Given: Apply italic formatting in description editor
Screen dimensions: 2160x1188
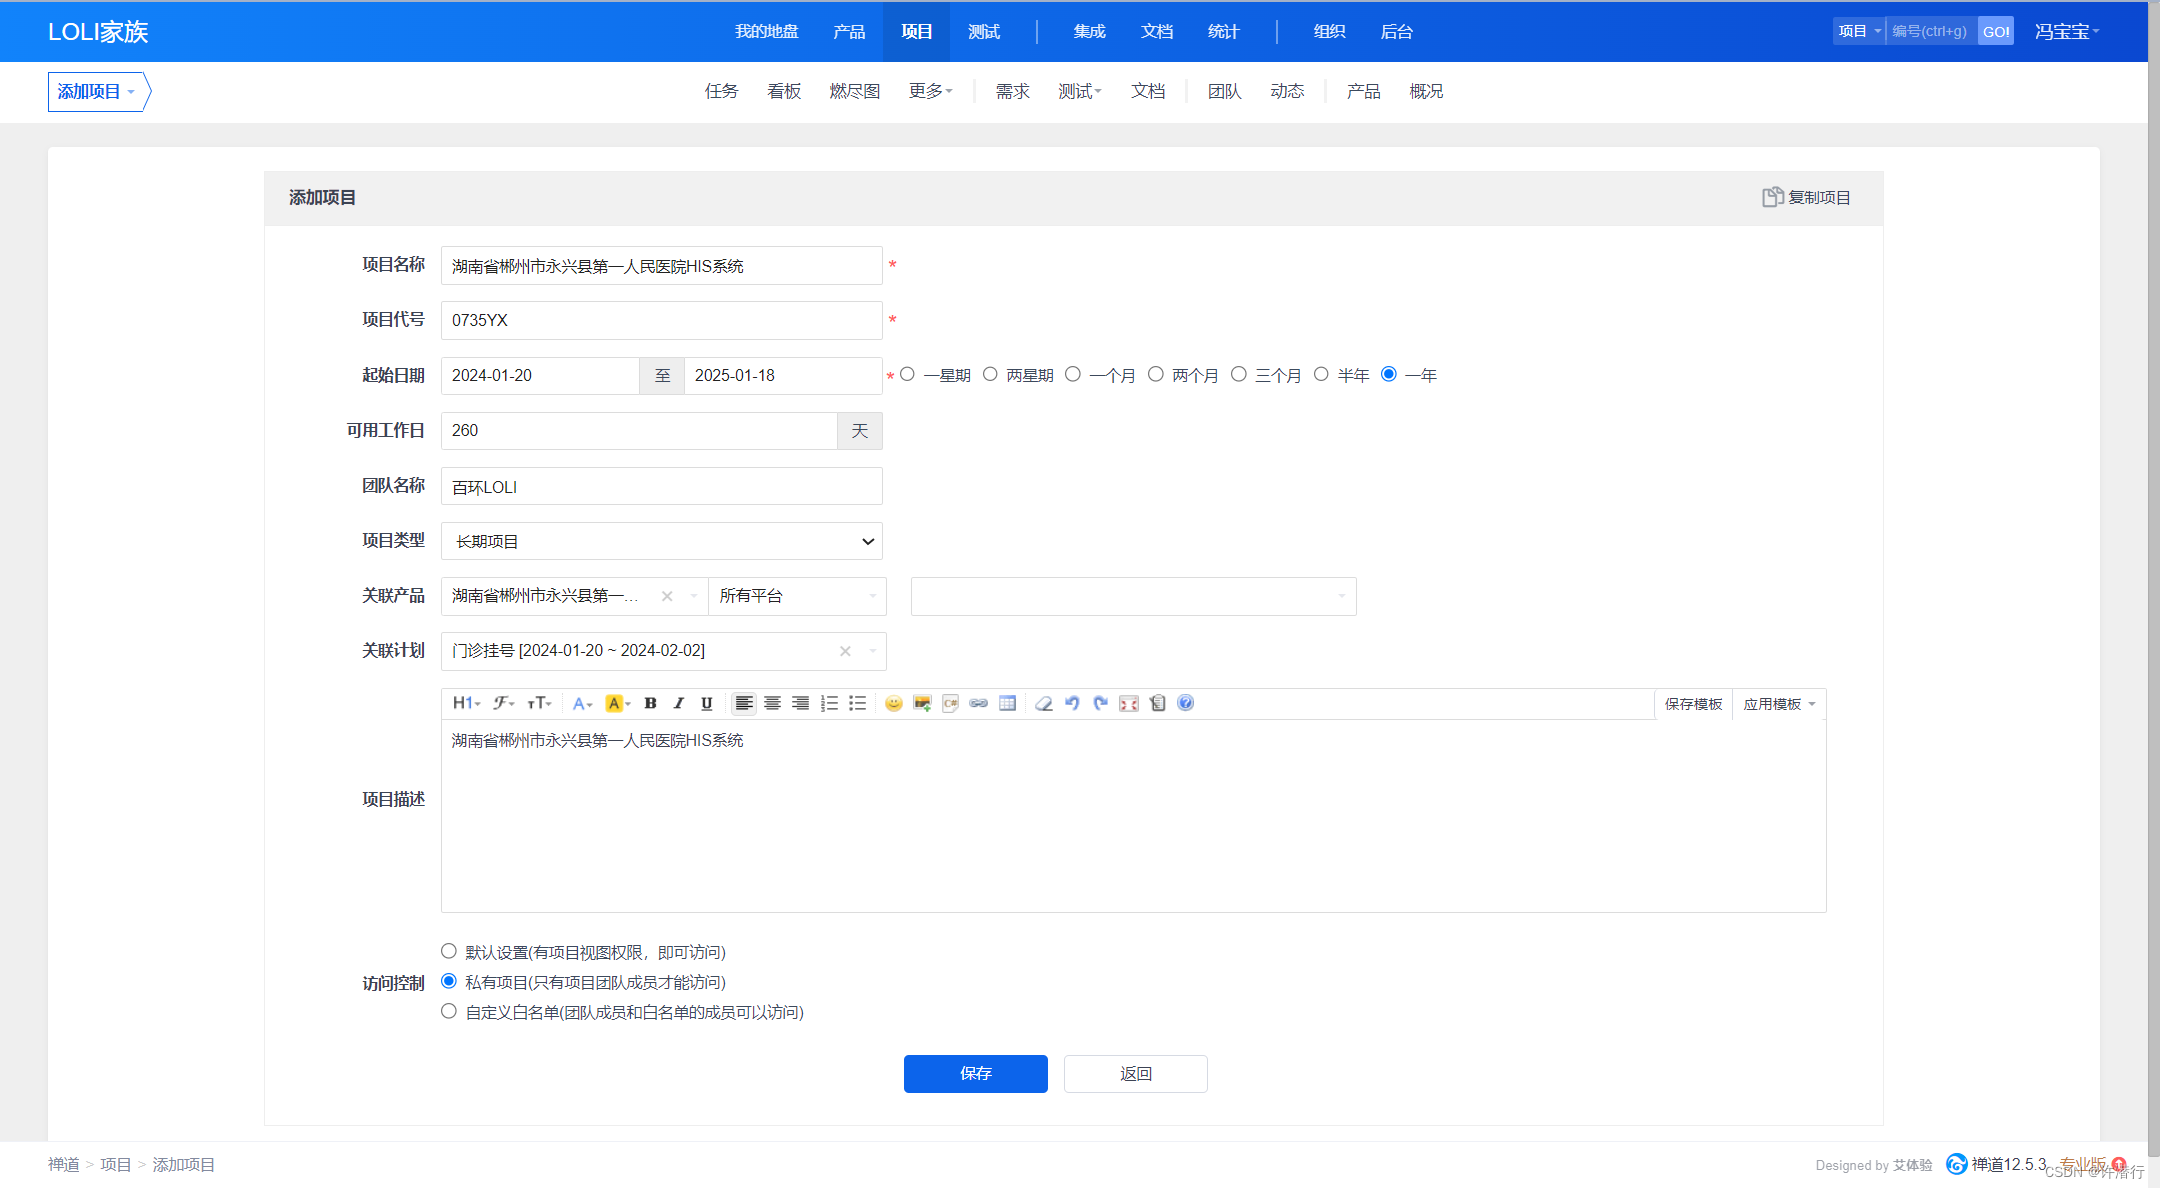Looking at the screenshot, I should click(679, 703).
